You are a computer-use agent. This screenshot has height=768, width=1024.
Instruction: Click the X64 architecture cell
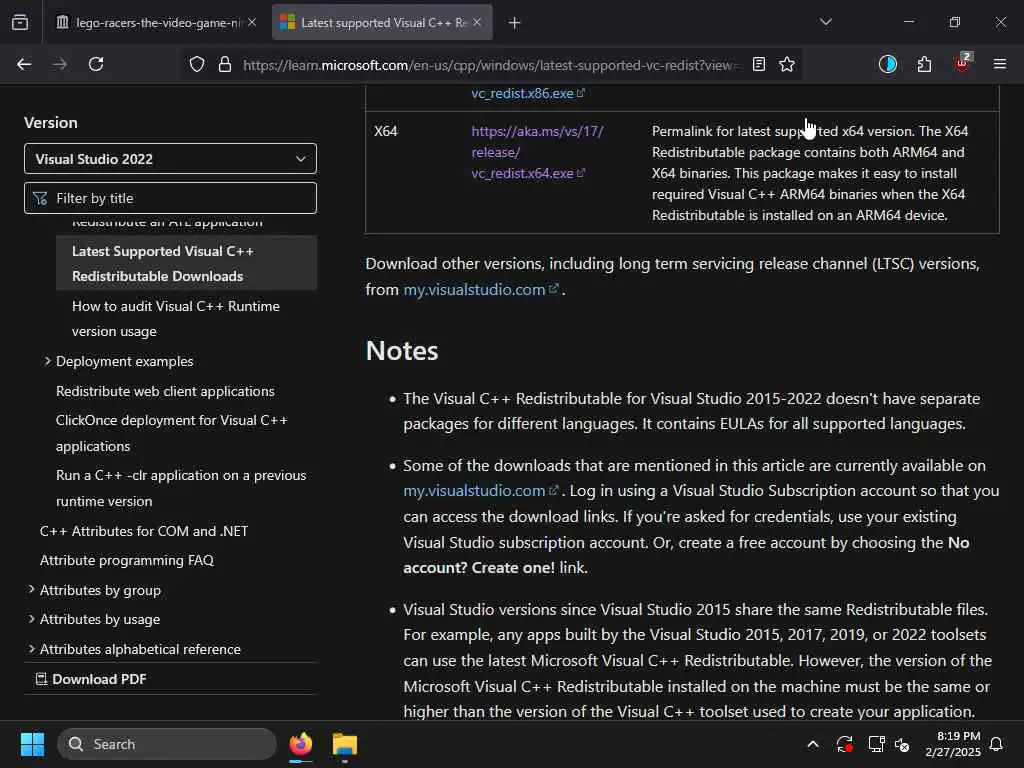[386, 131]
